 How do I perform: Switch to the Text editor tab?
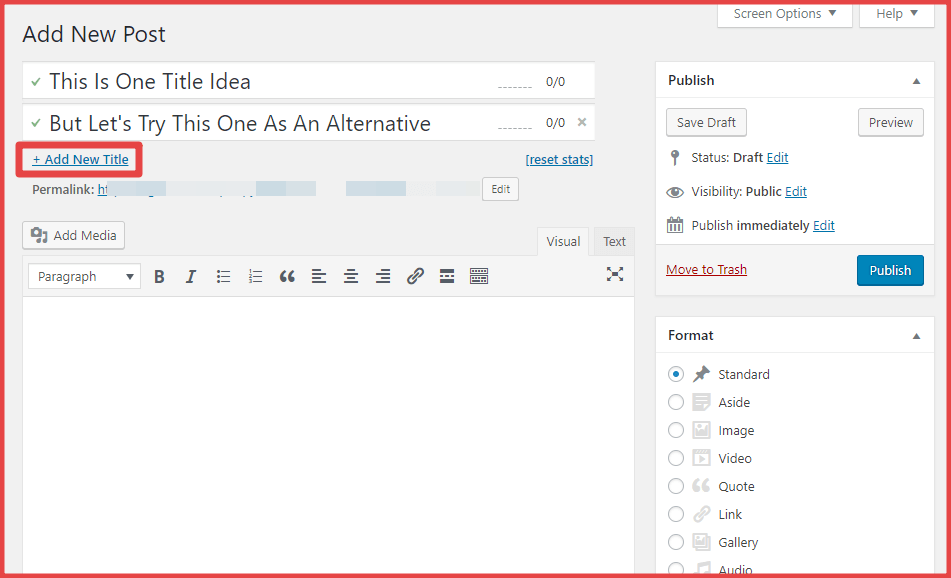614,241
